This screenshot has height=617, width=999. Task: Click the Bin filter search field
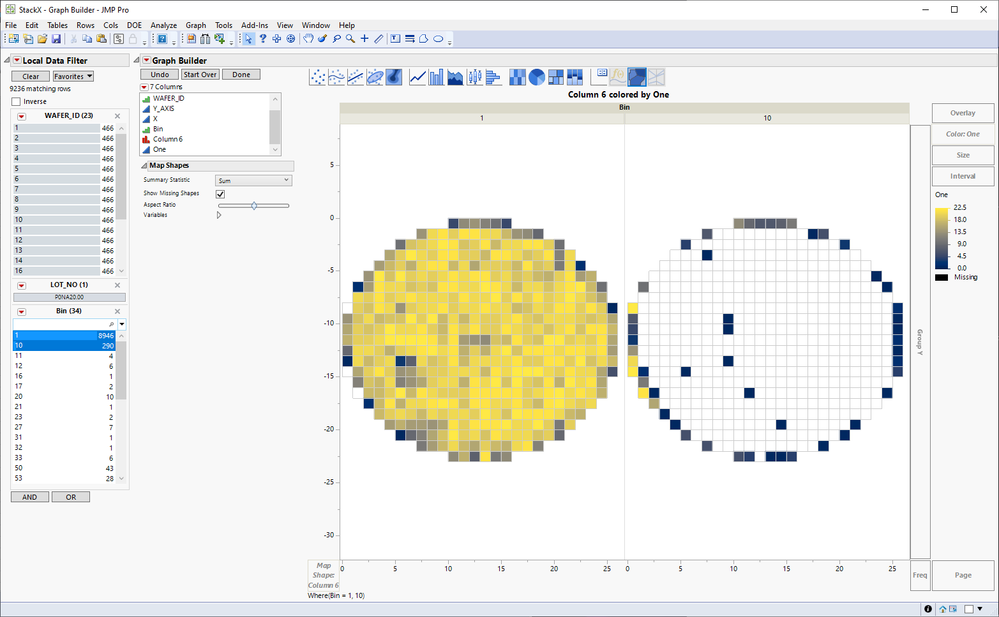coord(65,324)
